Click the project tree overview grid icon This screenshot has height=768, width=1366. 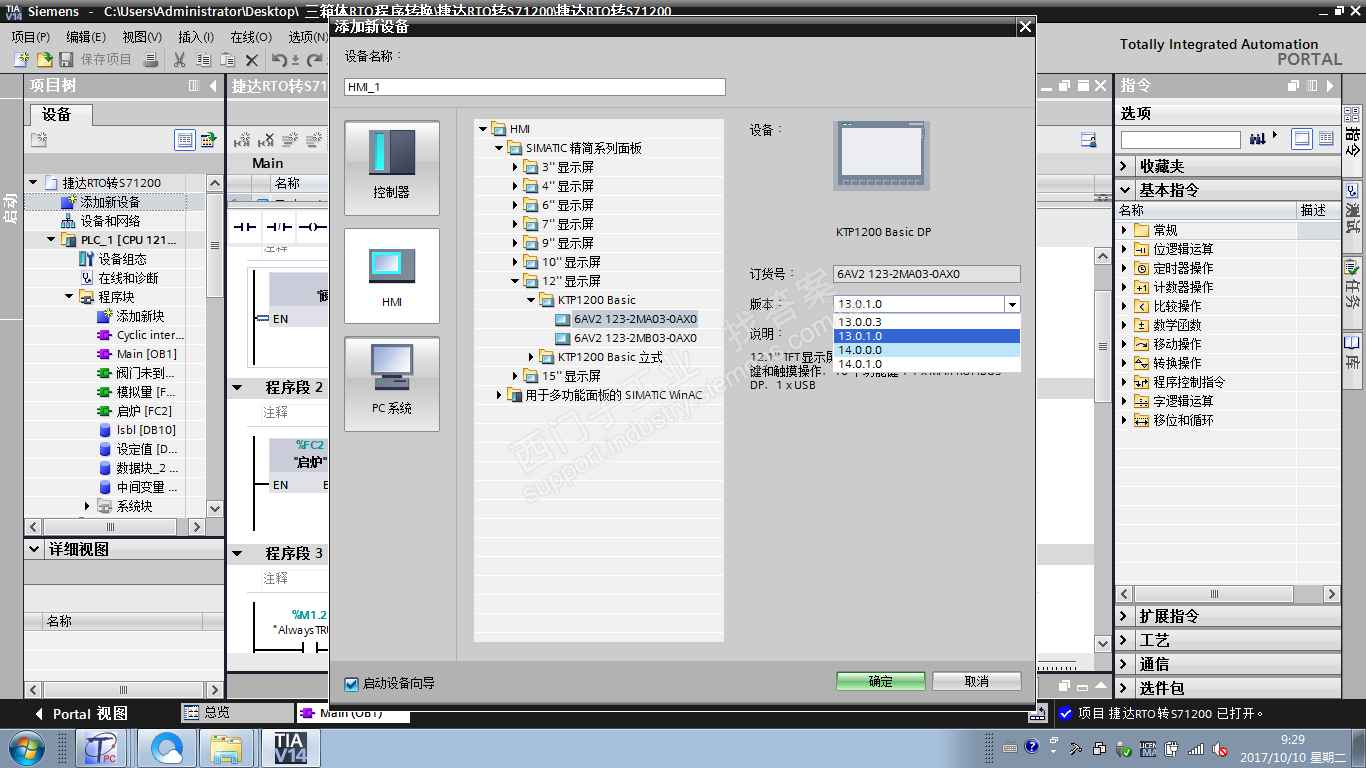click(185, 140)
